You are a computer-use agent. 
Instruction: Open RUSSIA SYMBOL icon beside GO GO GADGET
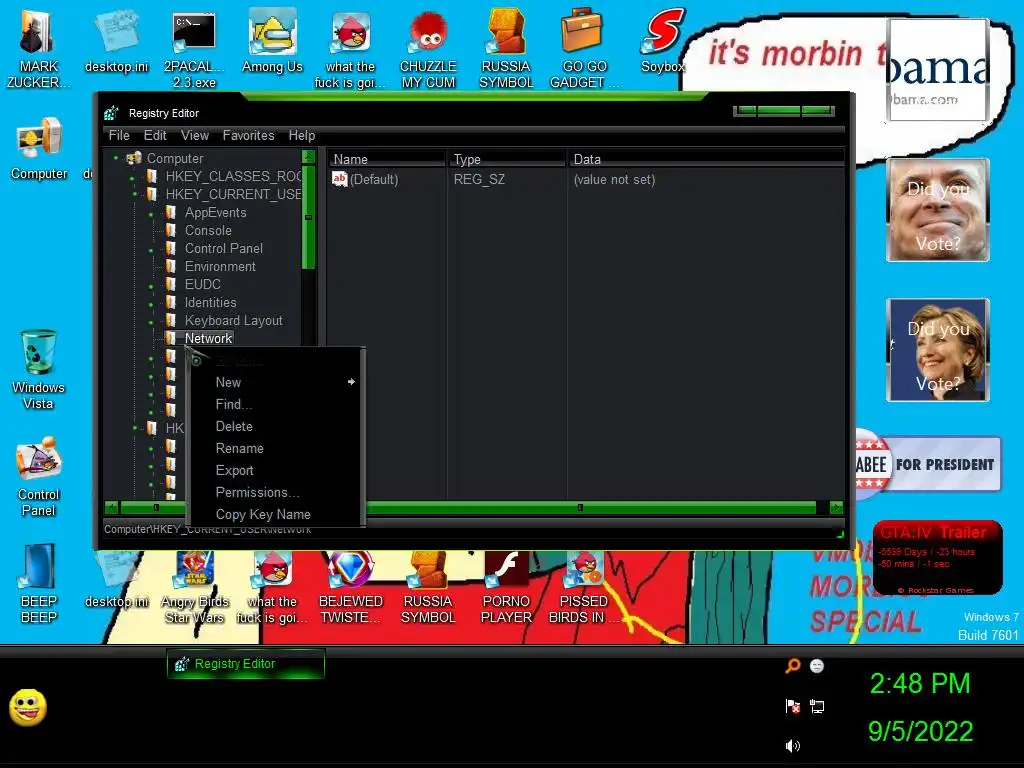click(x=506, y=49)
